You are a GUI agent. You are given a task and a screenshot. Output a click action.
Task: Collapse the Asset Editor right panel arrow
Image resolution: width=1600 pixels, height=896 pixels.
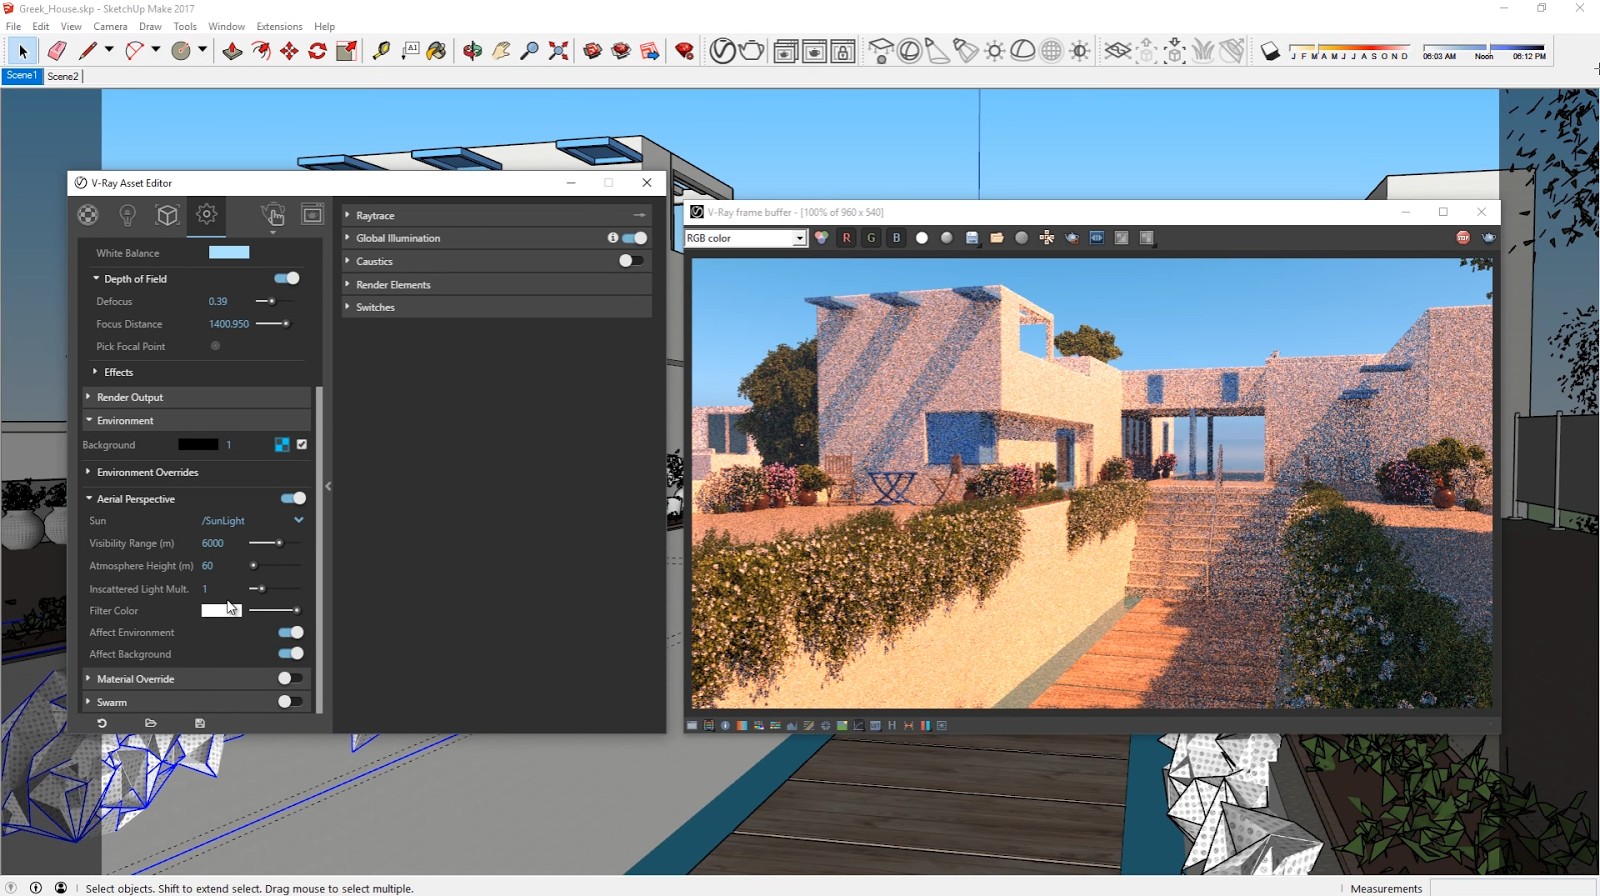(328, 486)
